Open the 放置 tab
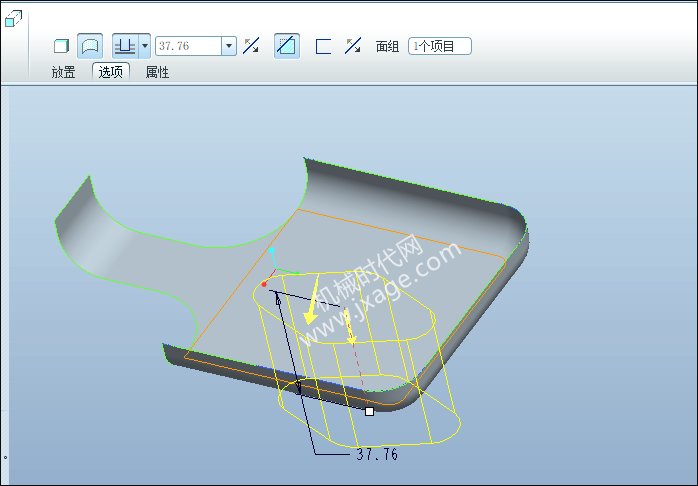The image size is (698, 486). (x=63, y=72)
